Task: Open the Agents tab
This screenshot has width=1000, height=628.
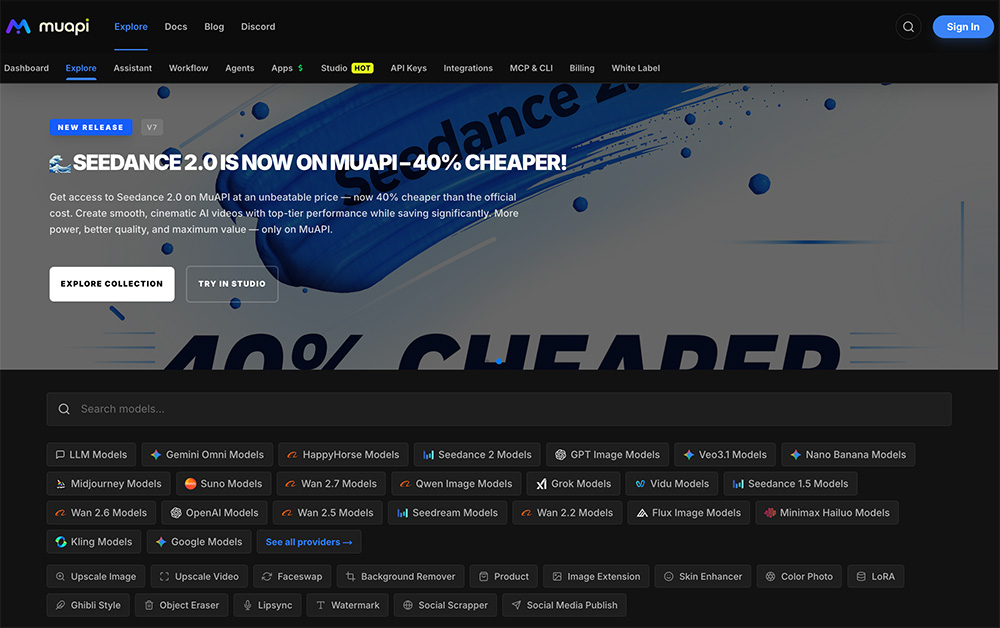Action: (239, 68)
